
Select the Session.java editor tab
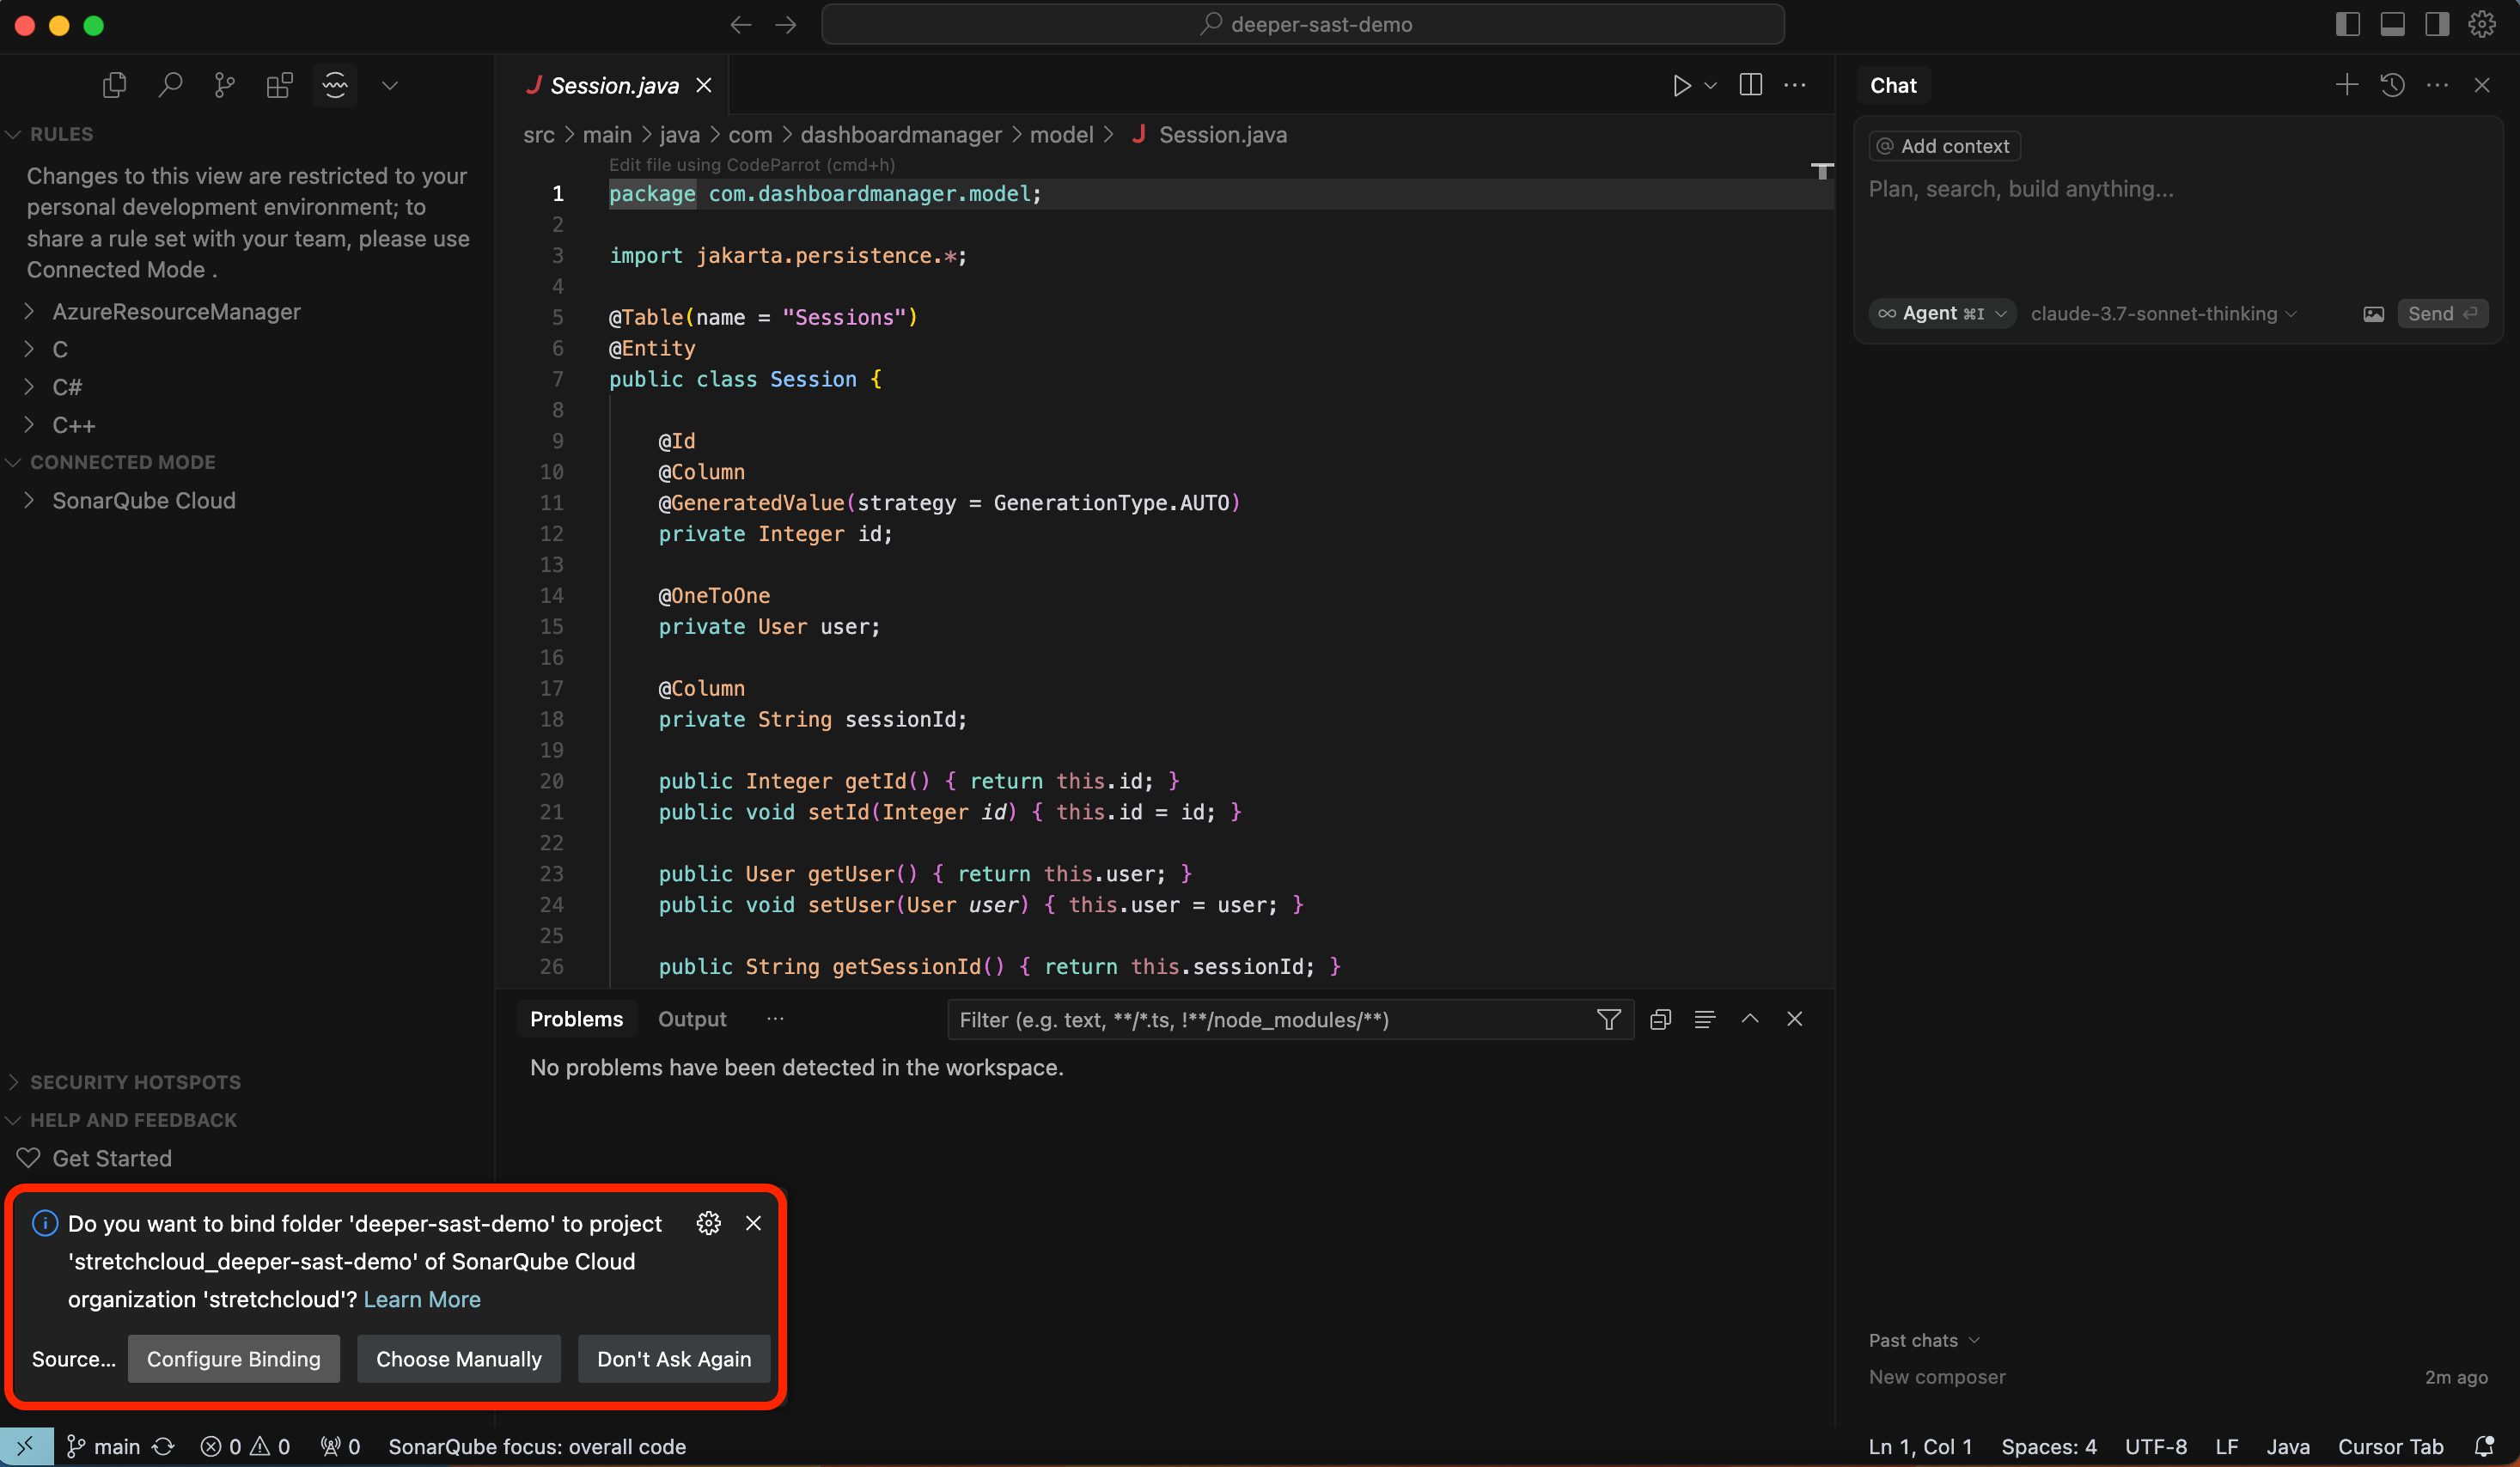tap(614, 85)
